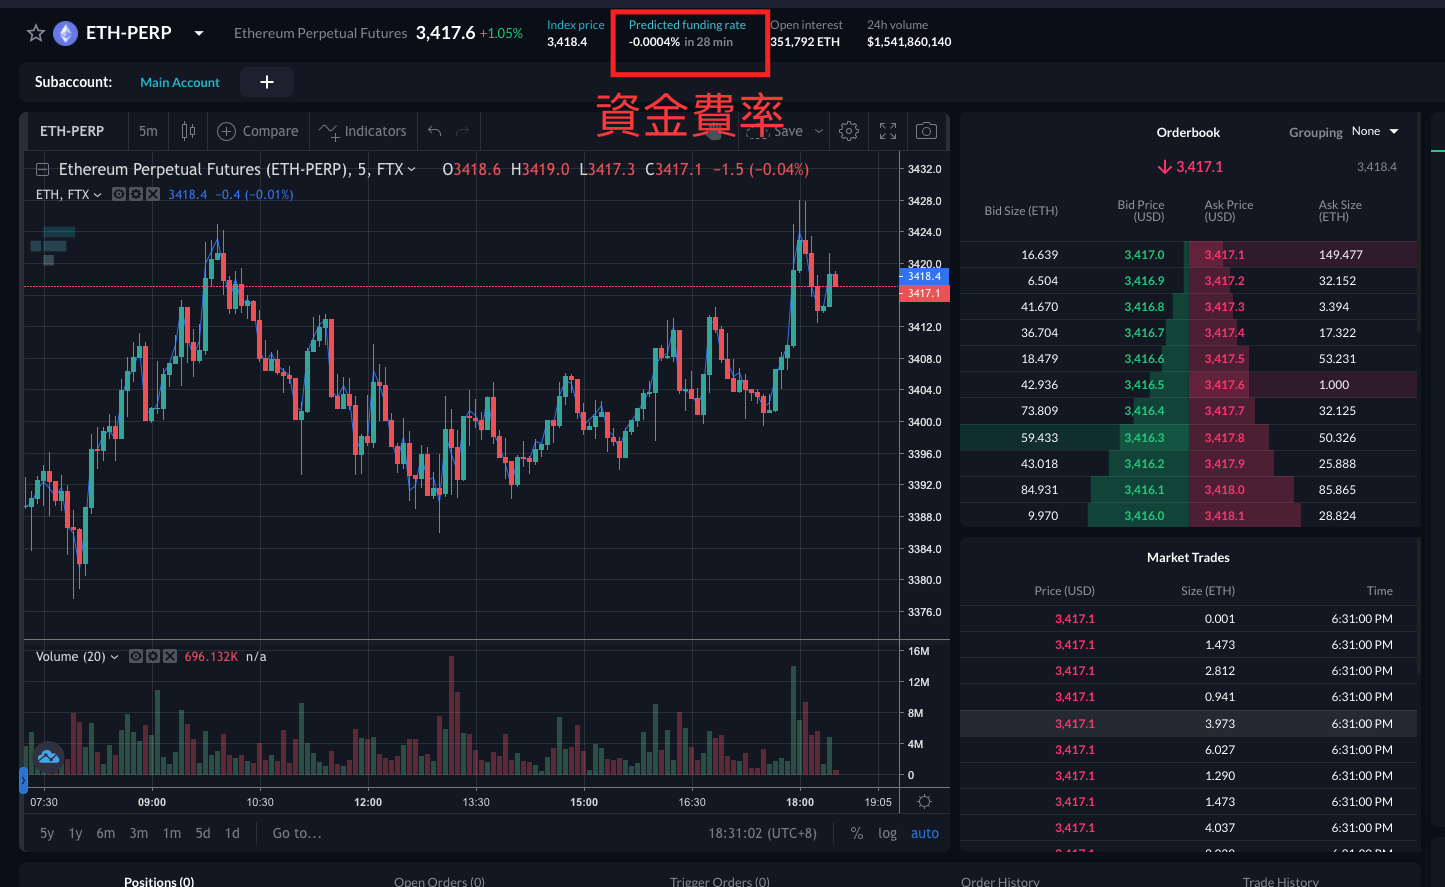Remove the ETH, FTX overlay series
Screen dimensions: 1445x887
pos(153,194)
